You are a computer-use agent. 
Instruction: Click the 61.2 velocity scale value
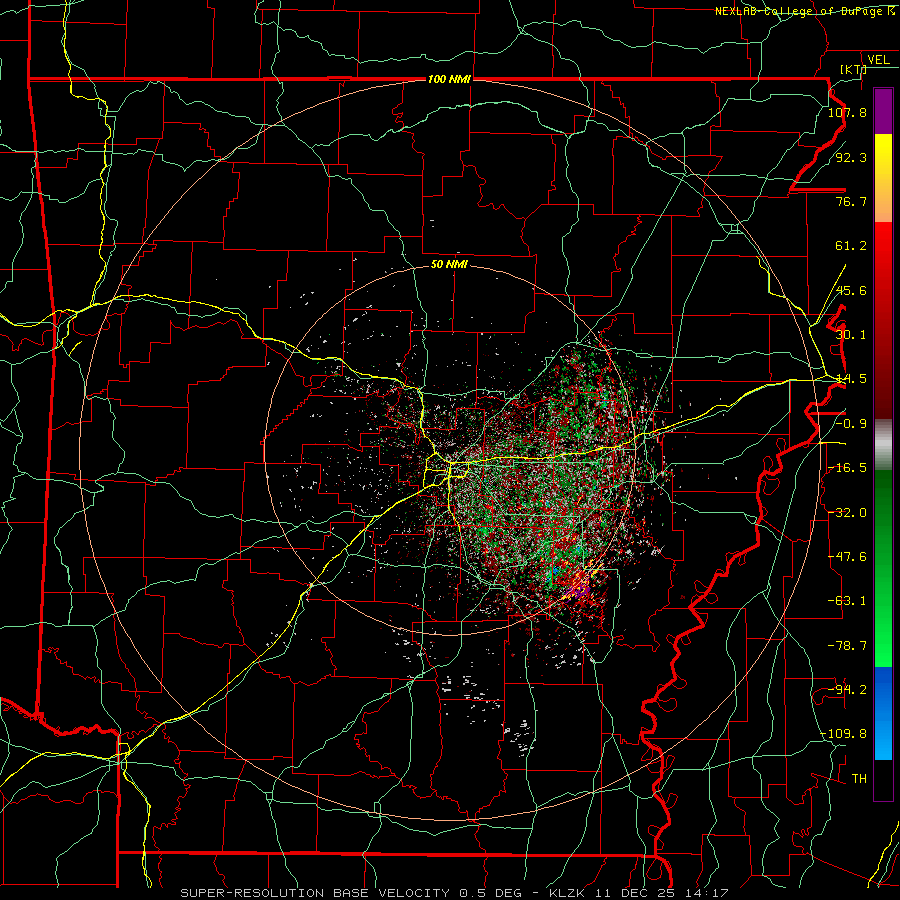[x=851, y=246]
